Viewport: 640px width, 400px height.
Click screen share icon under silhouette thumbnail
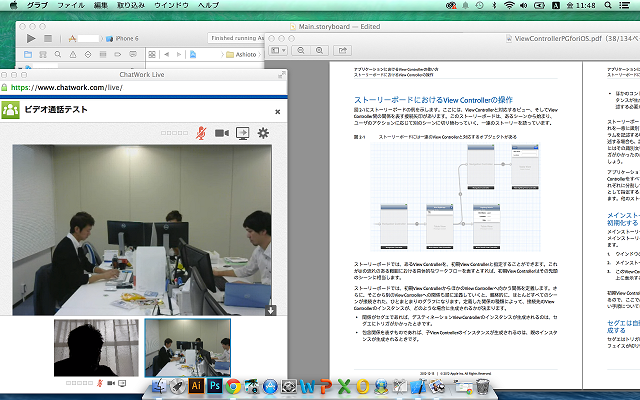[x=122, y=383]
